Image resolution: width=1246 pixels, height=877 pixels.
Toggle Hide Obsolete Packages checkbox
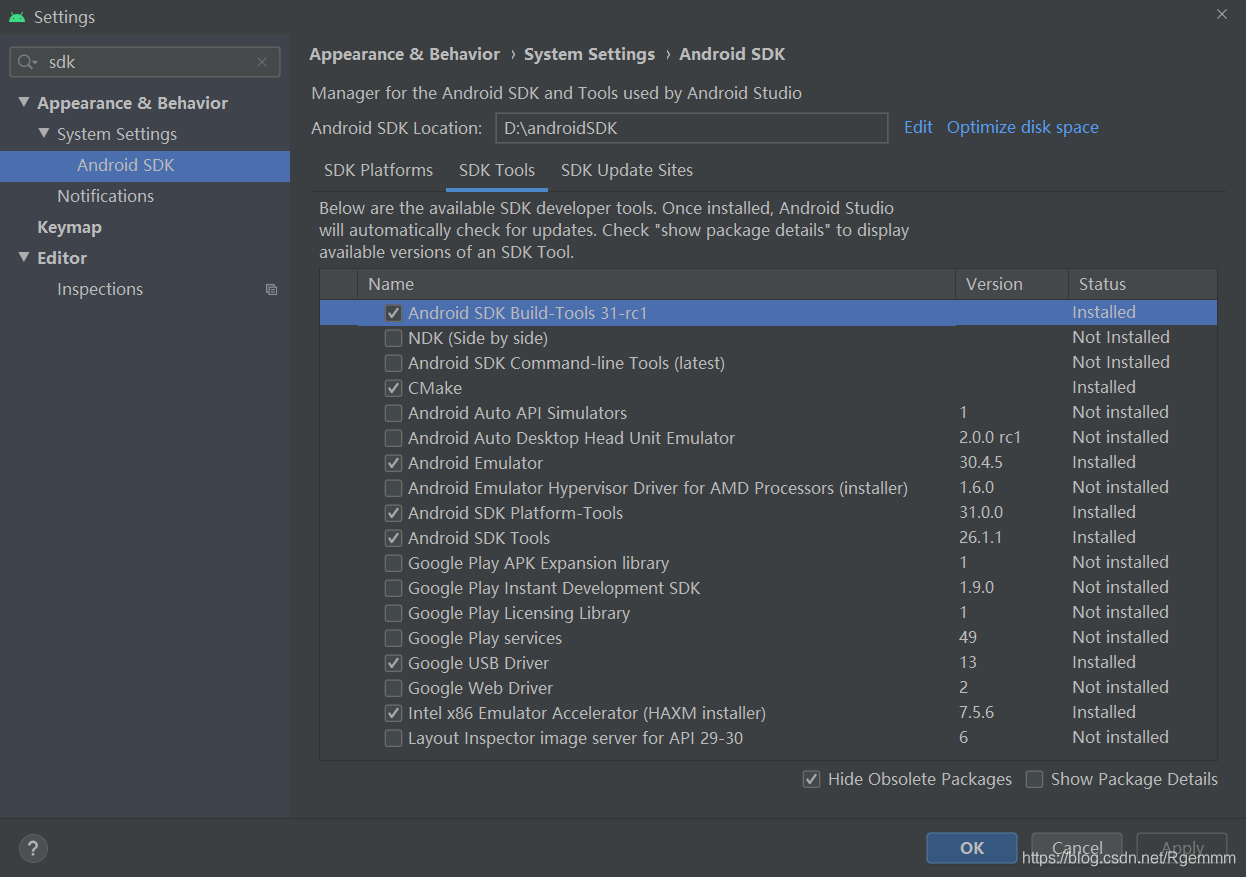[x=812, y=779]
